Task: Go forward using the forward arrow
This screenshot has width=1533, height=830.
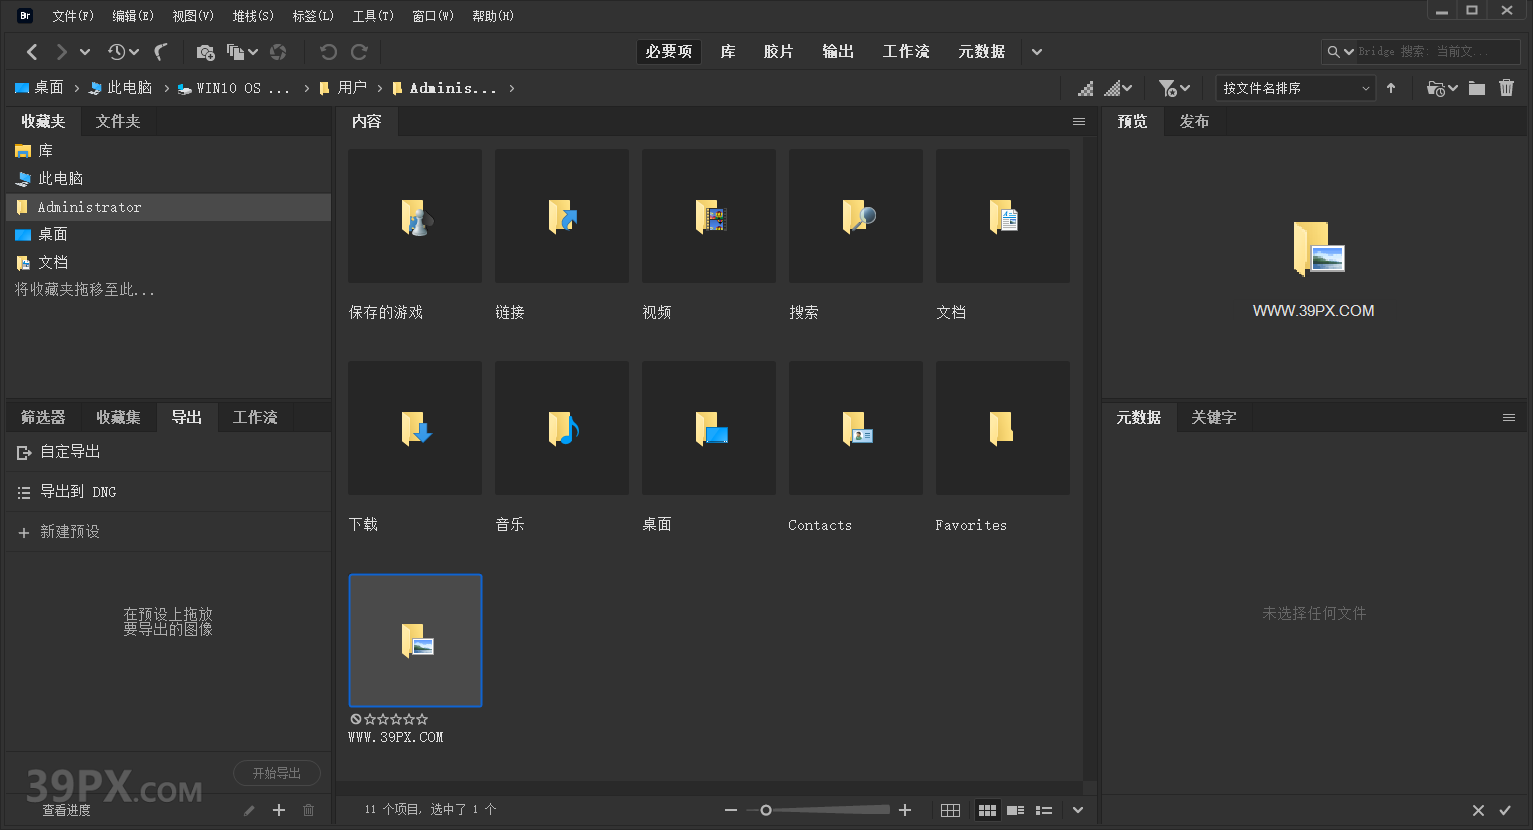Action: click(x=61, y=52)
